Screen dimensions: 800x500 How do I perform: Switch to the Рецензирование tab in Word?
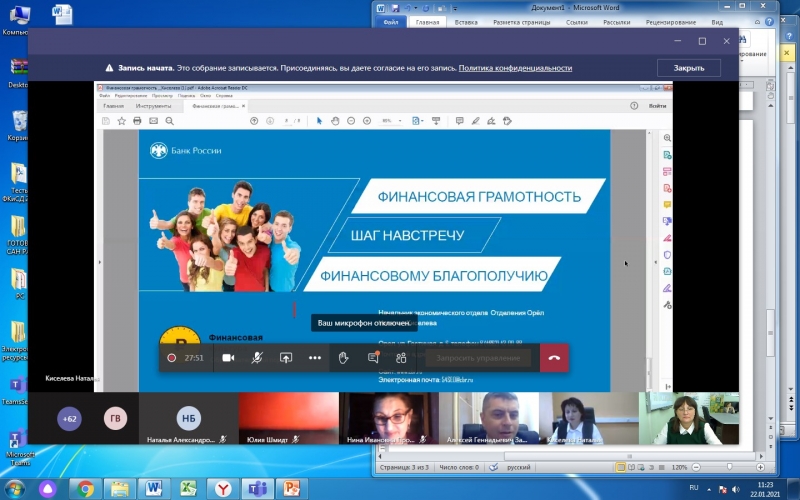pyautogui.click(x=670, y=22)
